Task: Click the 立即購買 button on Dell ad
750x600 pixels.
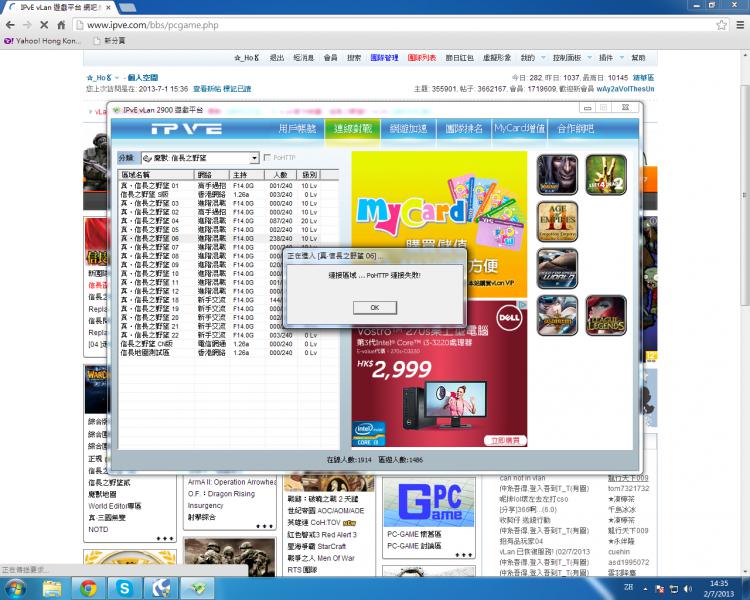Action: tap(505, 440)
